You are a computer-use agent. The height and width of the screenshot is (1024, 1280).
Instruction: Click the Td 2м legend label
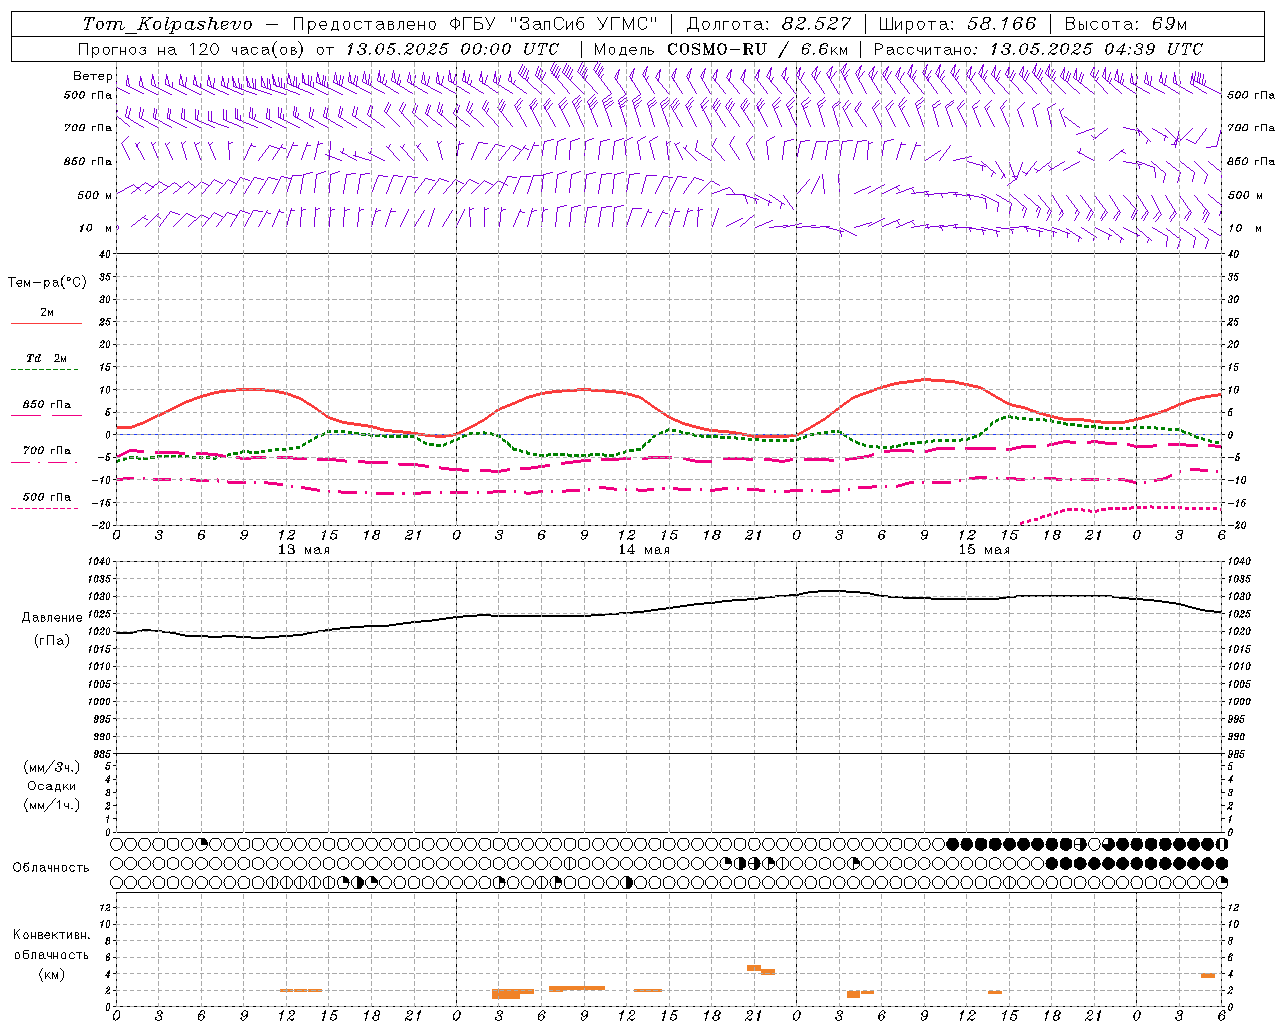tap(47, 358)
